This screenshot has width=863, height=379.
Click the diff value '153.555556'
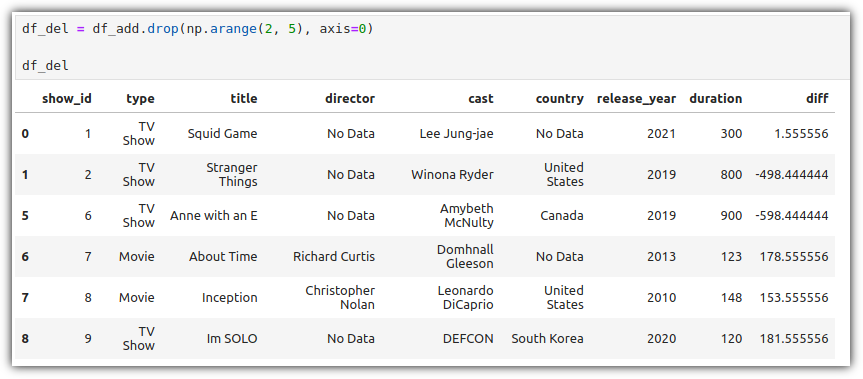tap(794, 298)
